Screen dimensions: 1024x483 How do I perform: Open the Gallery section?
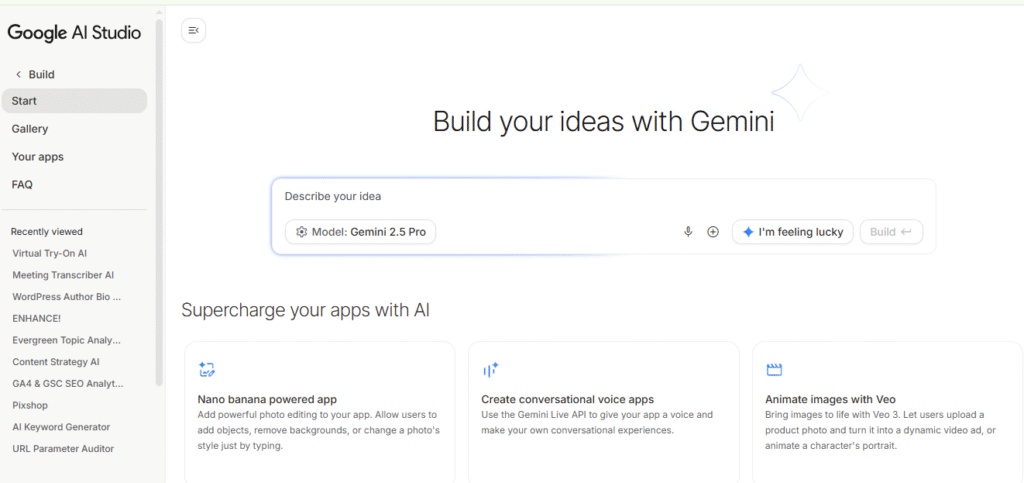pyautogui.click(x=30, y=129)
